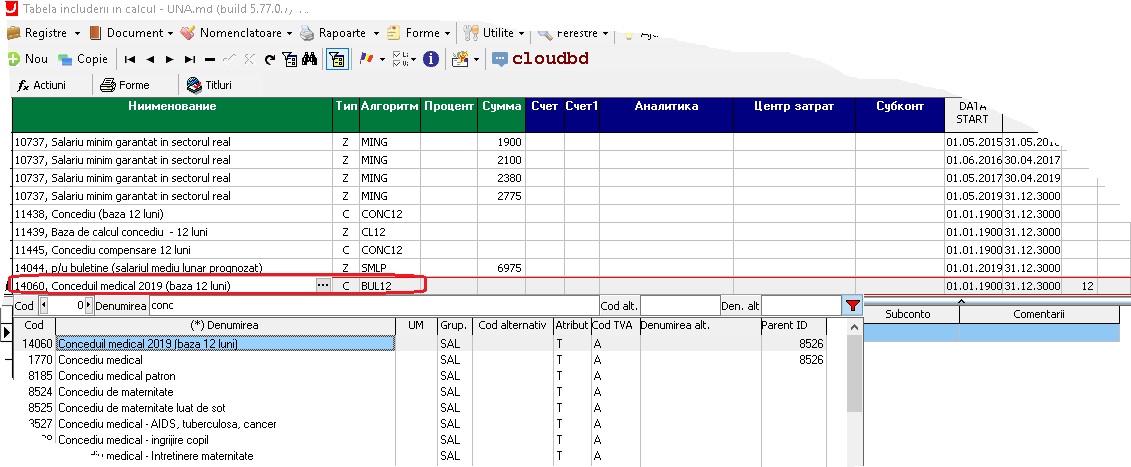1131x467 pixels.
Task: Select Concediu medical - ingrijire copil
Action: pos(225,440)
